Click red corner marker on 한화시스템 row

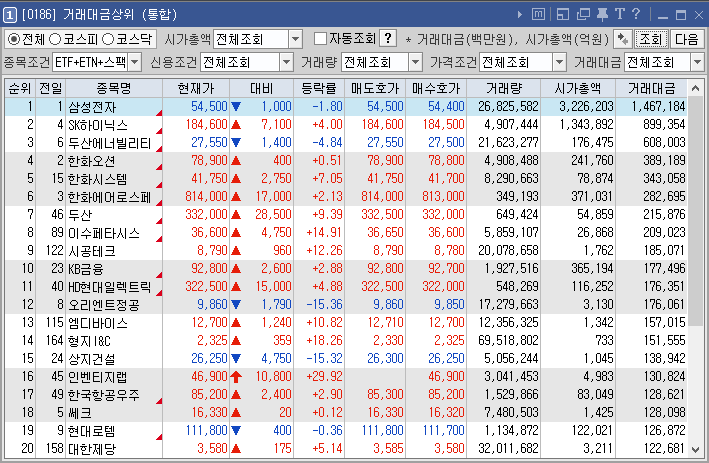point(159,184)
